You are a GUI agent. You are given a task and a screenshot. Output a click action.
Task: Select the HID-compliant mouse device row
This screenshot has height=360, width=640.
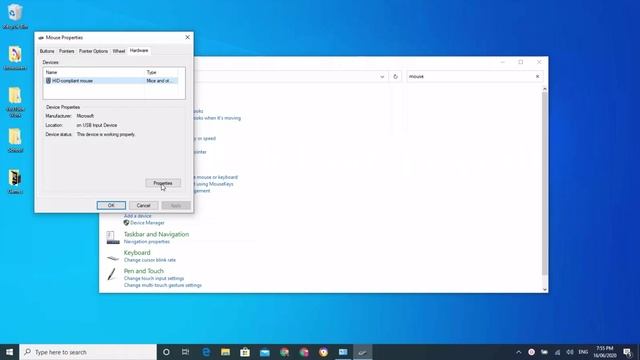pyautogui.click(x=111, y=81)
